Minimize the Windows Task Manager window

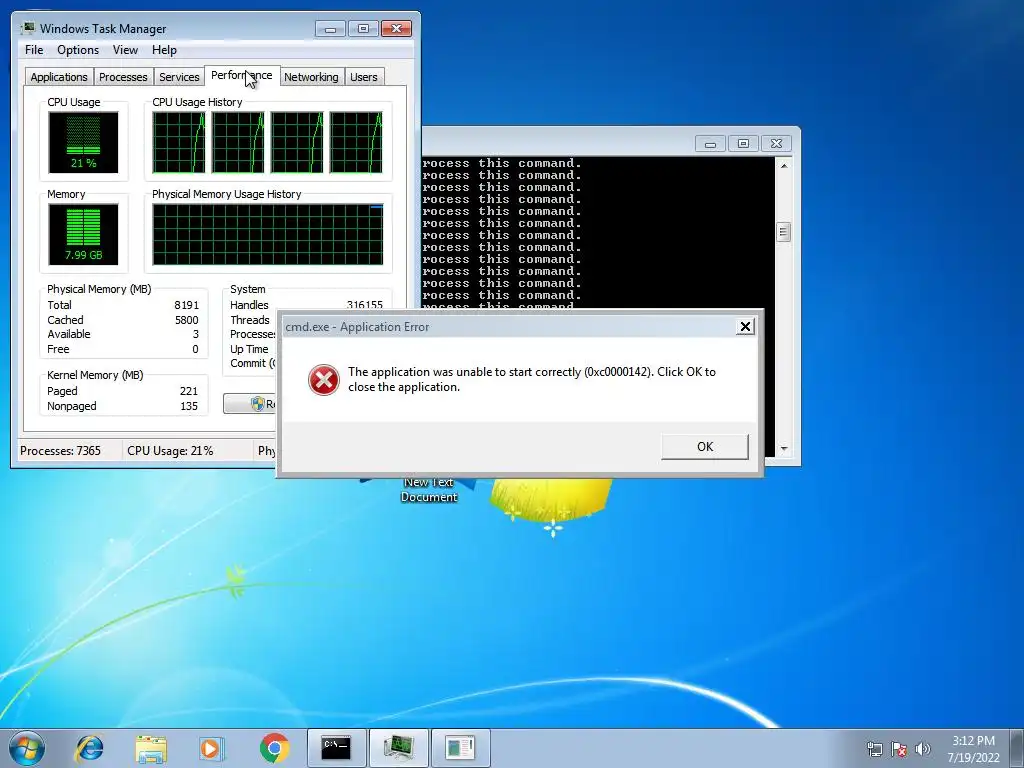(330, 29)
